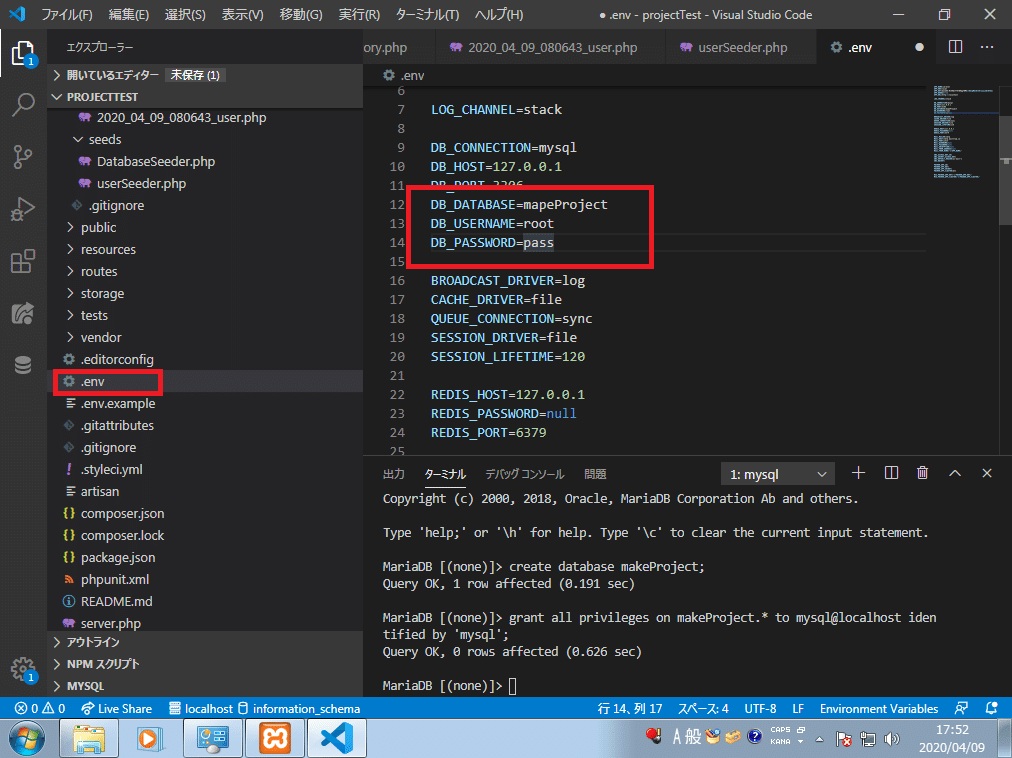Open the database activity bar icon
Screen dimensions: 1012x758
(x=23, y=365)
